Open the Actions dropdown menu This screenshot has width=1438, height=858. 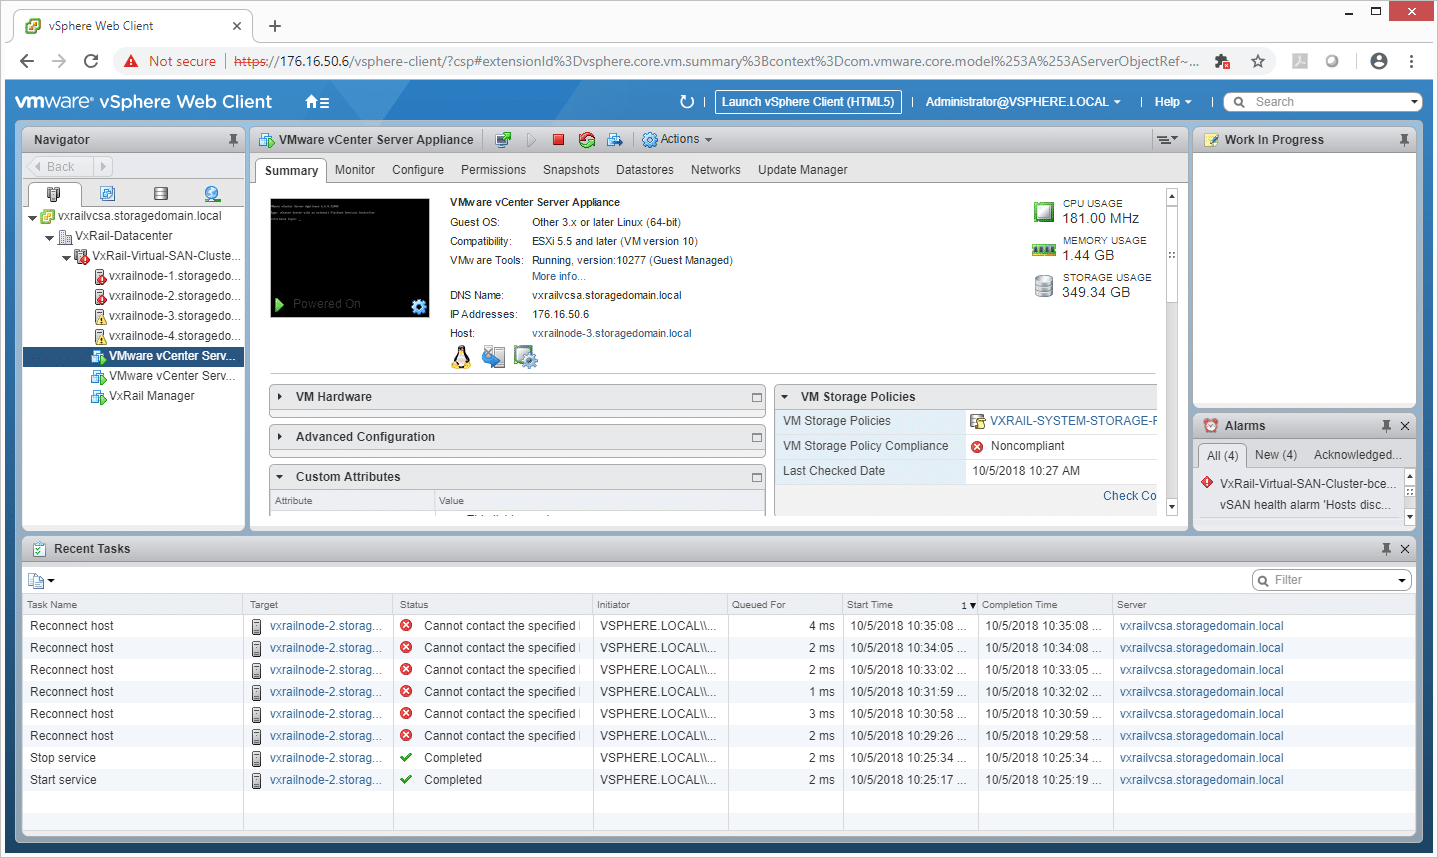click(677, 139)
